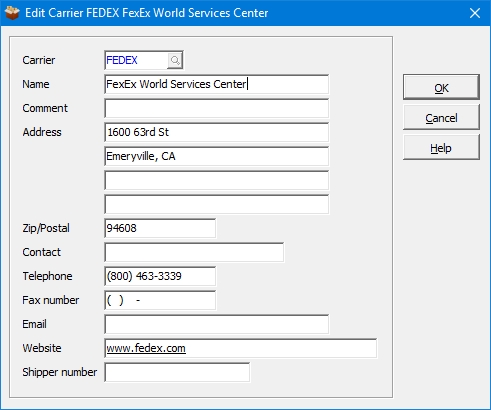491x410 pixels.
Task: Focus the empty Email field
Action: pyautogui.click(x=217, y=324)
